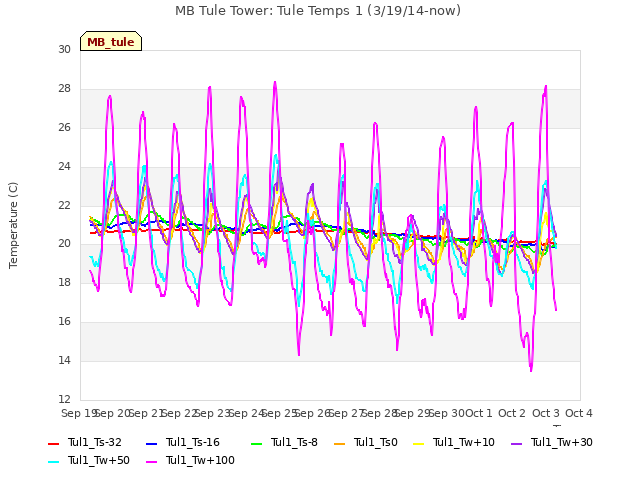Click the 20 y-axis tick label

(64, 244)
